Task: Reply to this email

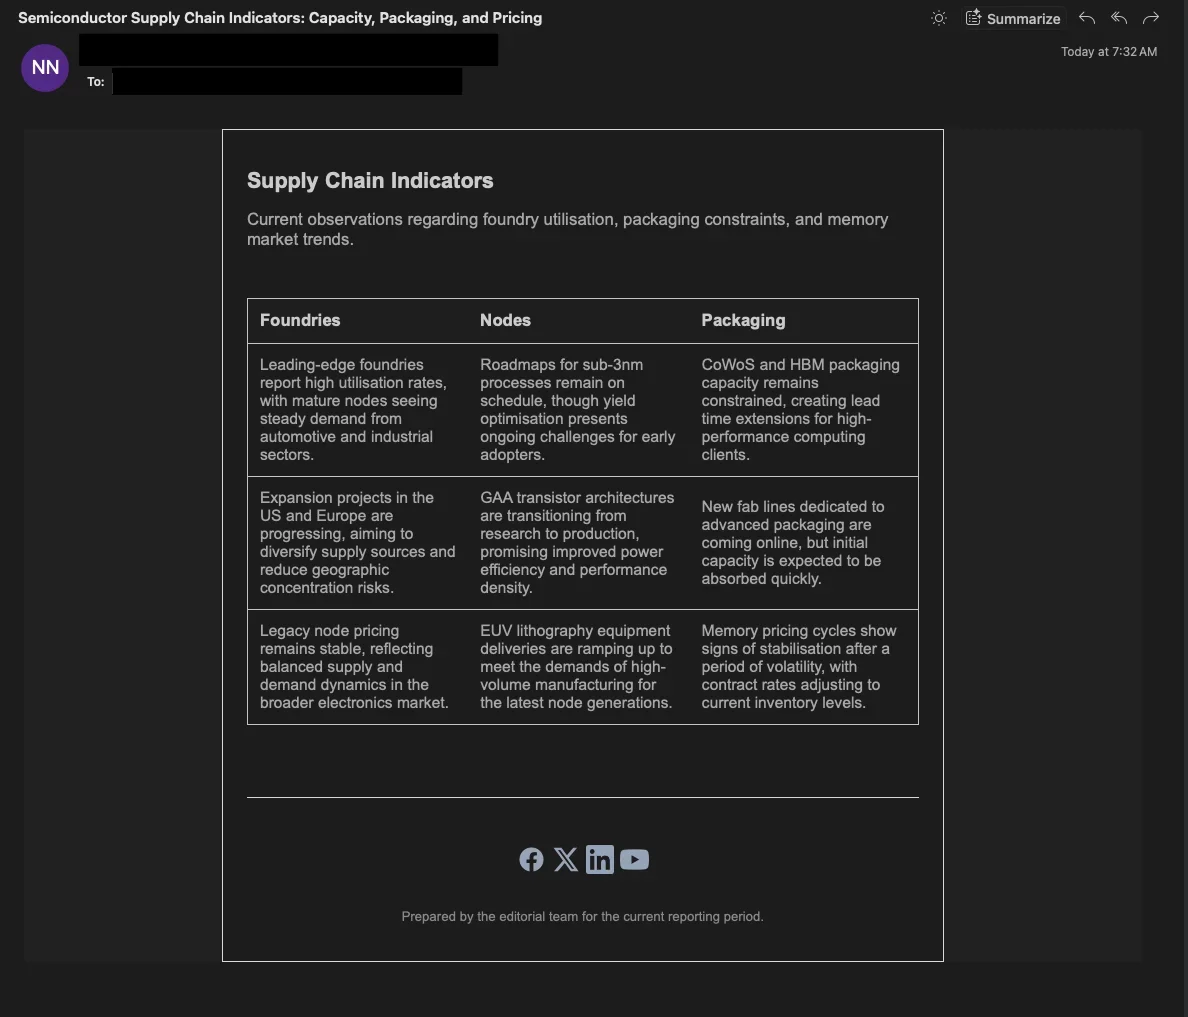Action: tap(1086, 18)
